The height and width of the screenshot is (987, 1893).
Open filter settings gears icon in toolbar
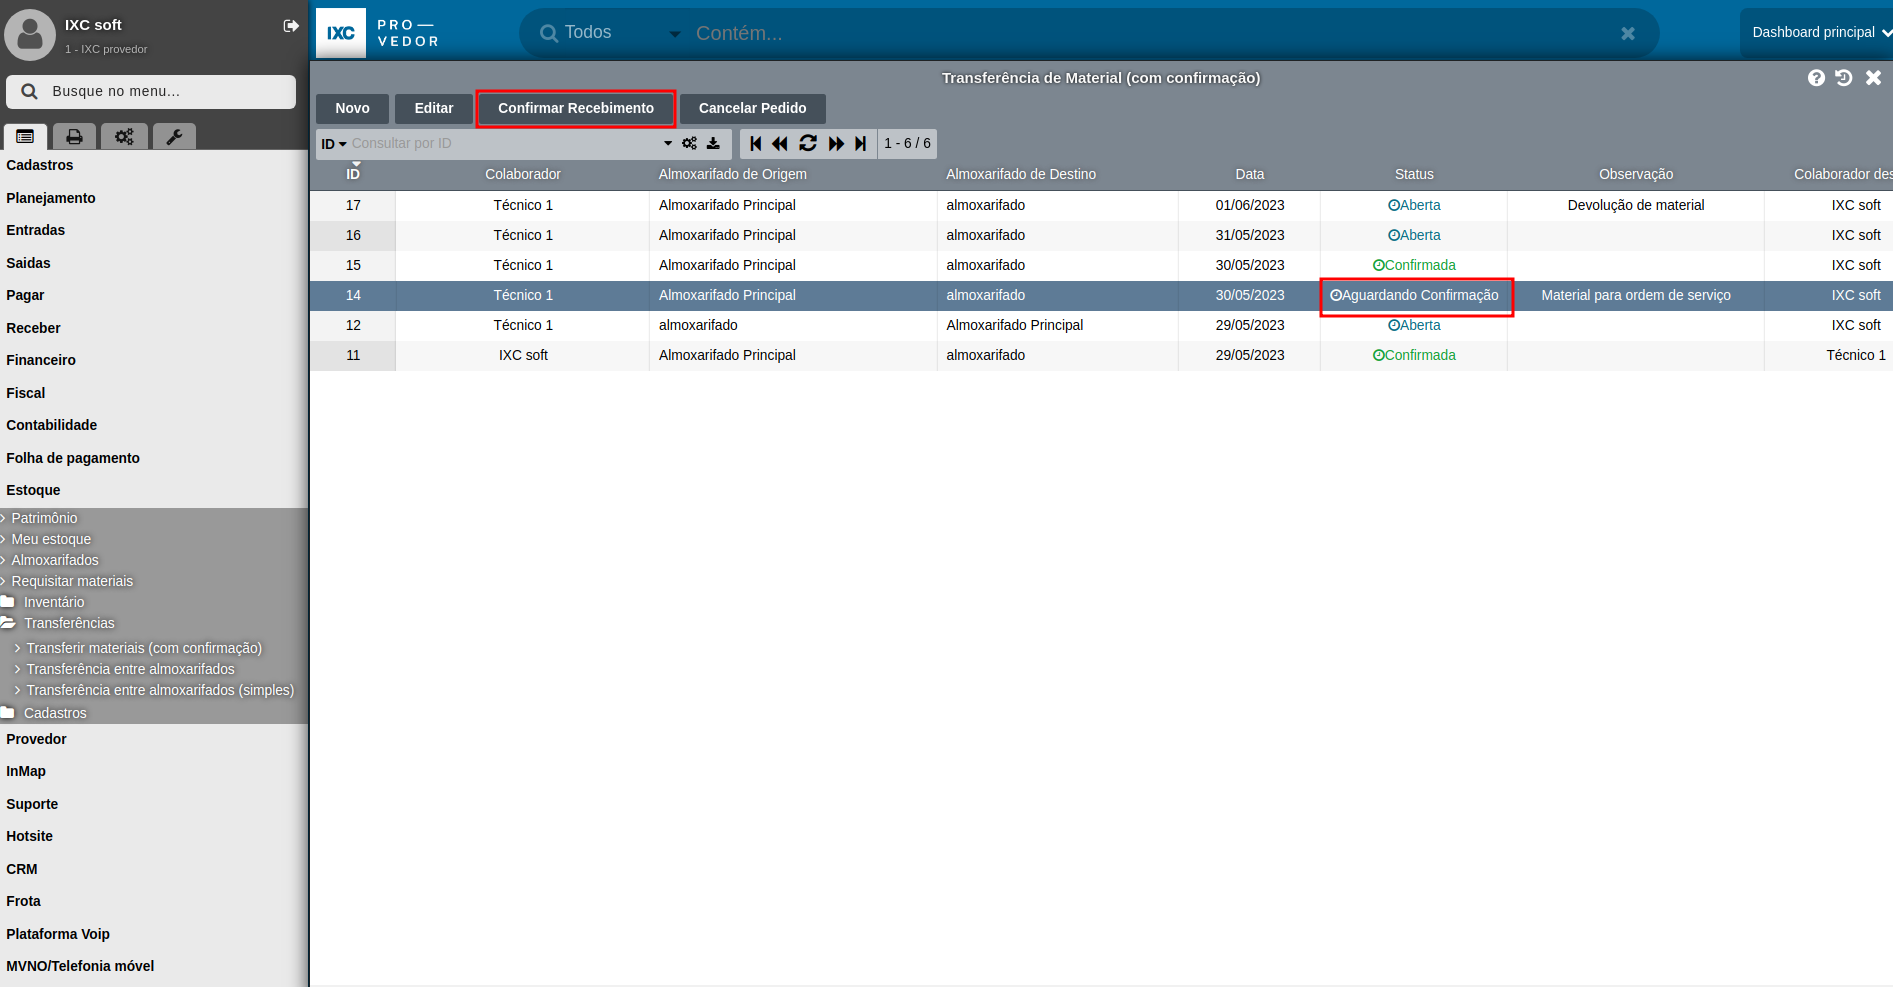[x=689, y=144]
